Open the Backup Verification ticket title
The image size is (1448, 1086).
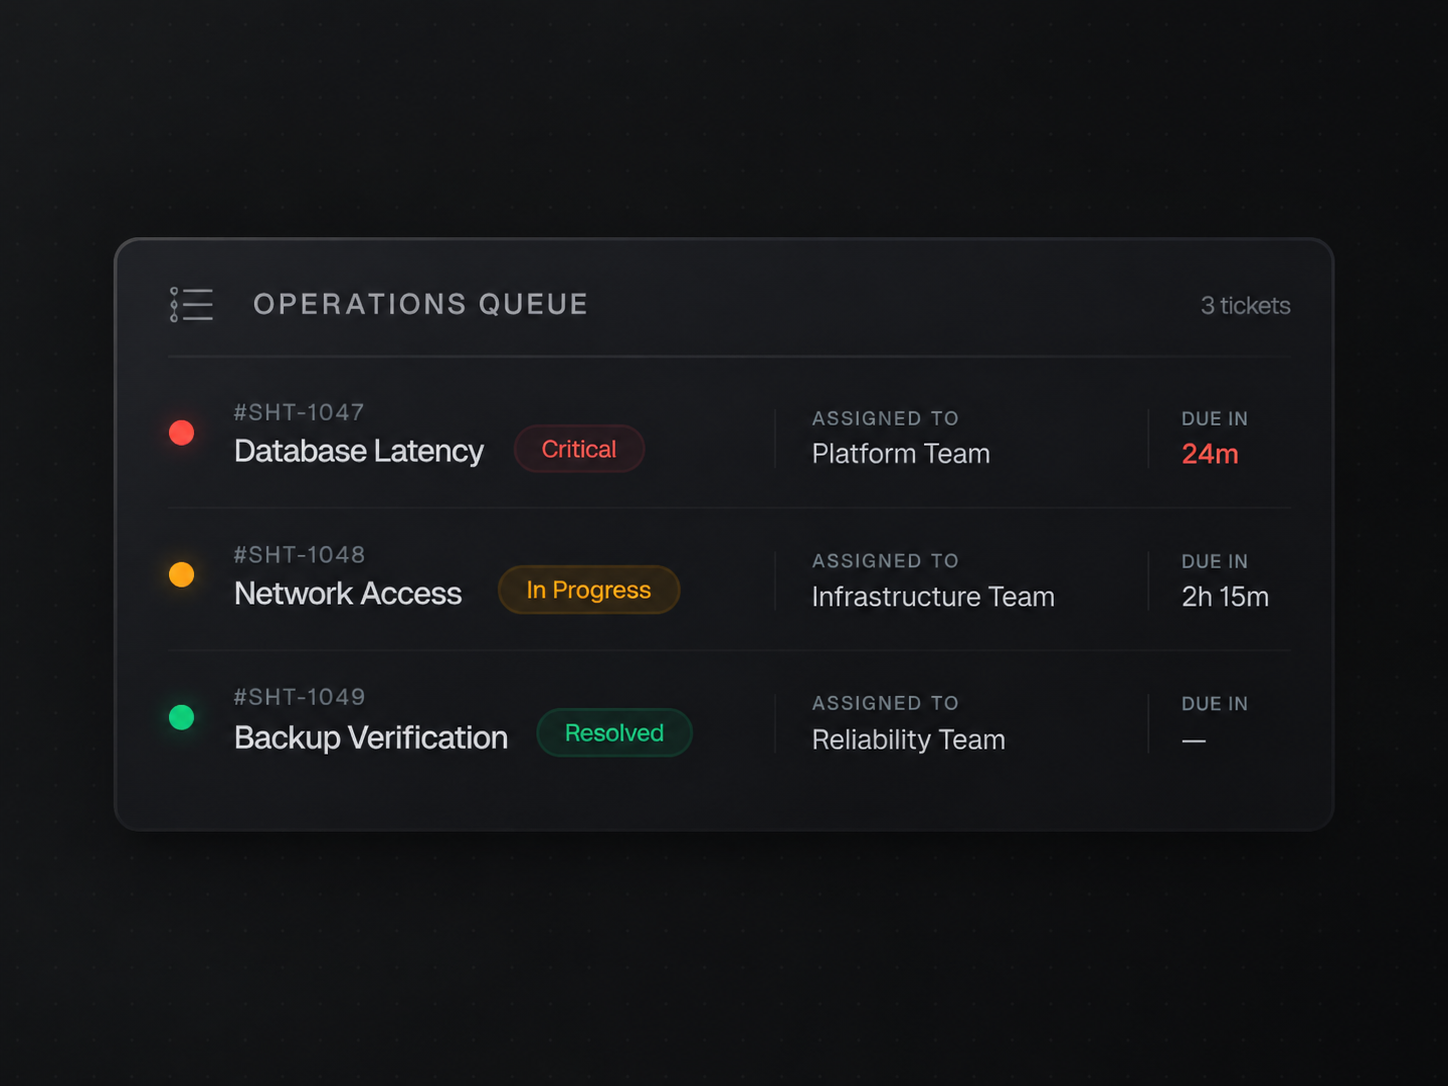tap(371, 738)
